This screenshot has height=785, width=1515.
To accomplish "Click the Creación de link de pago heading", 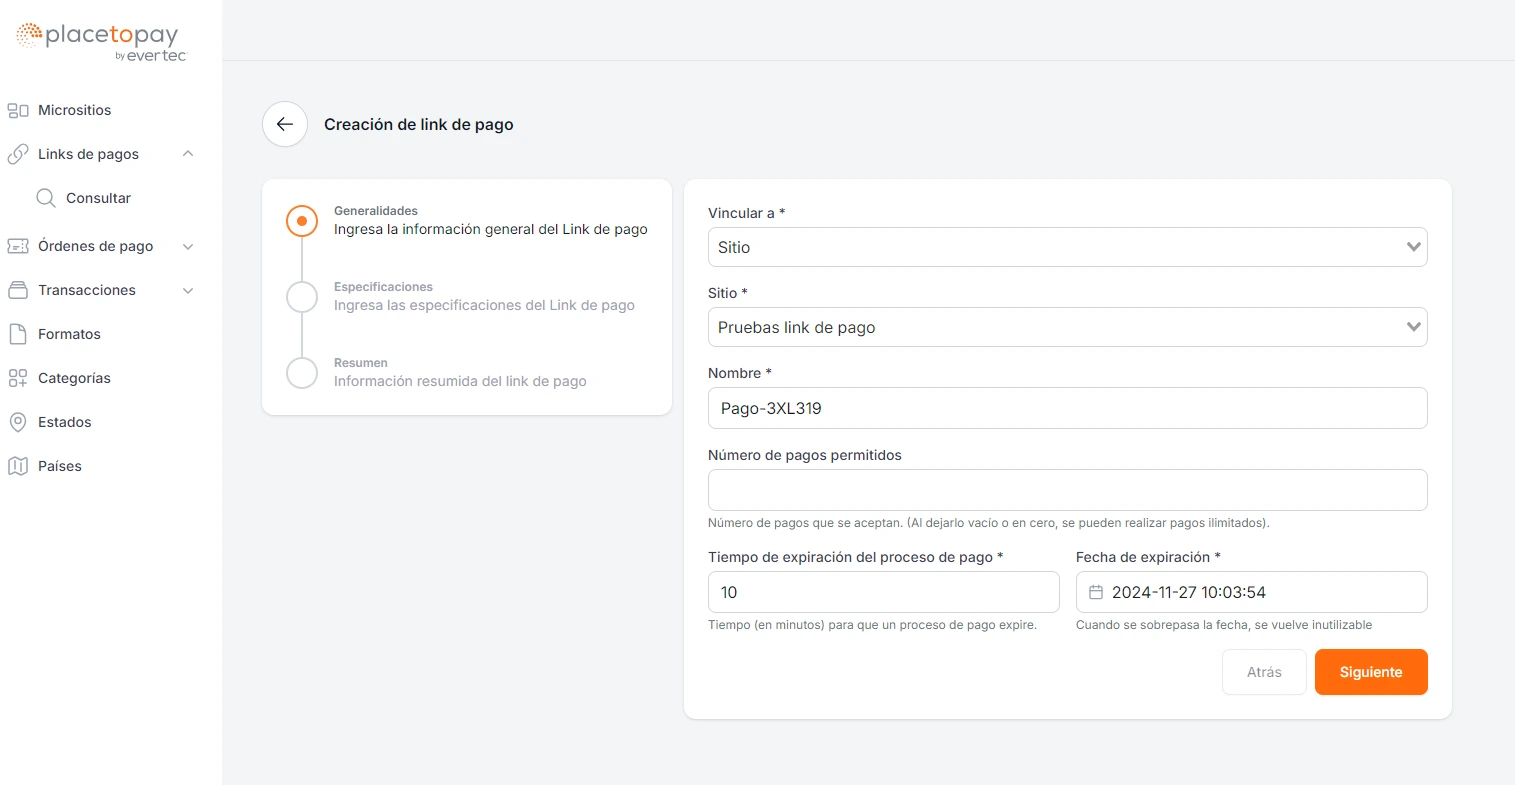I will pos(419,124).
